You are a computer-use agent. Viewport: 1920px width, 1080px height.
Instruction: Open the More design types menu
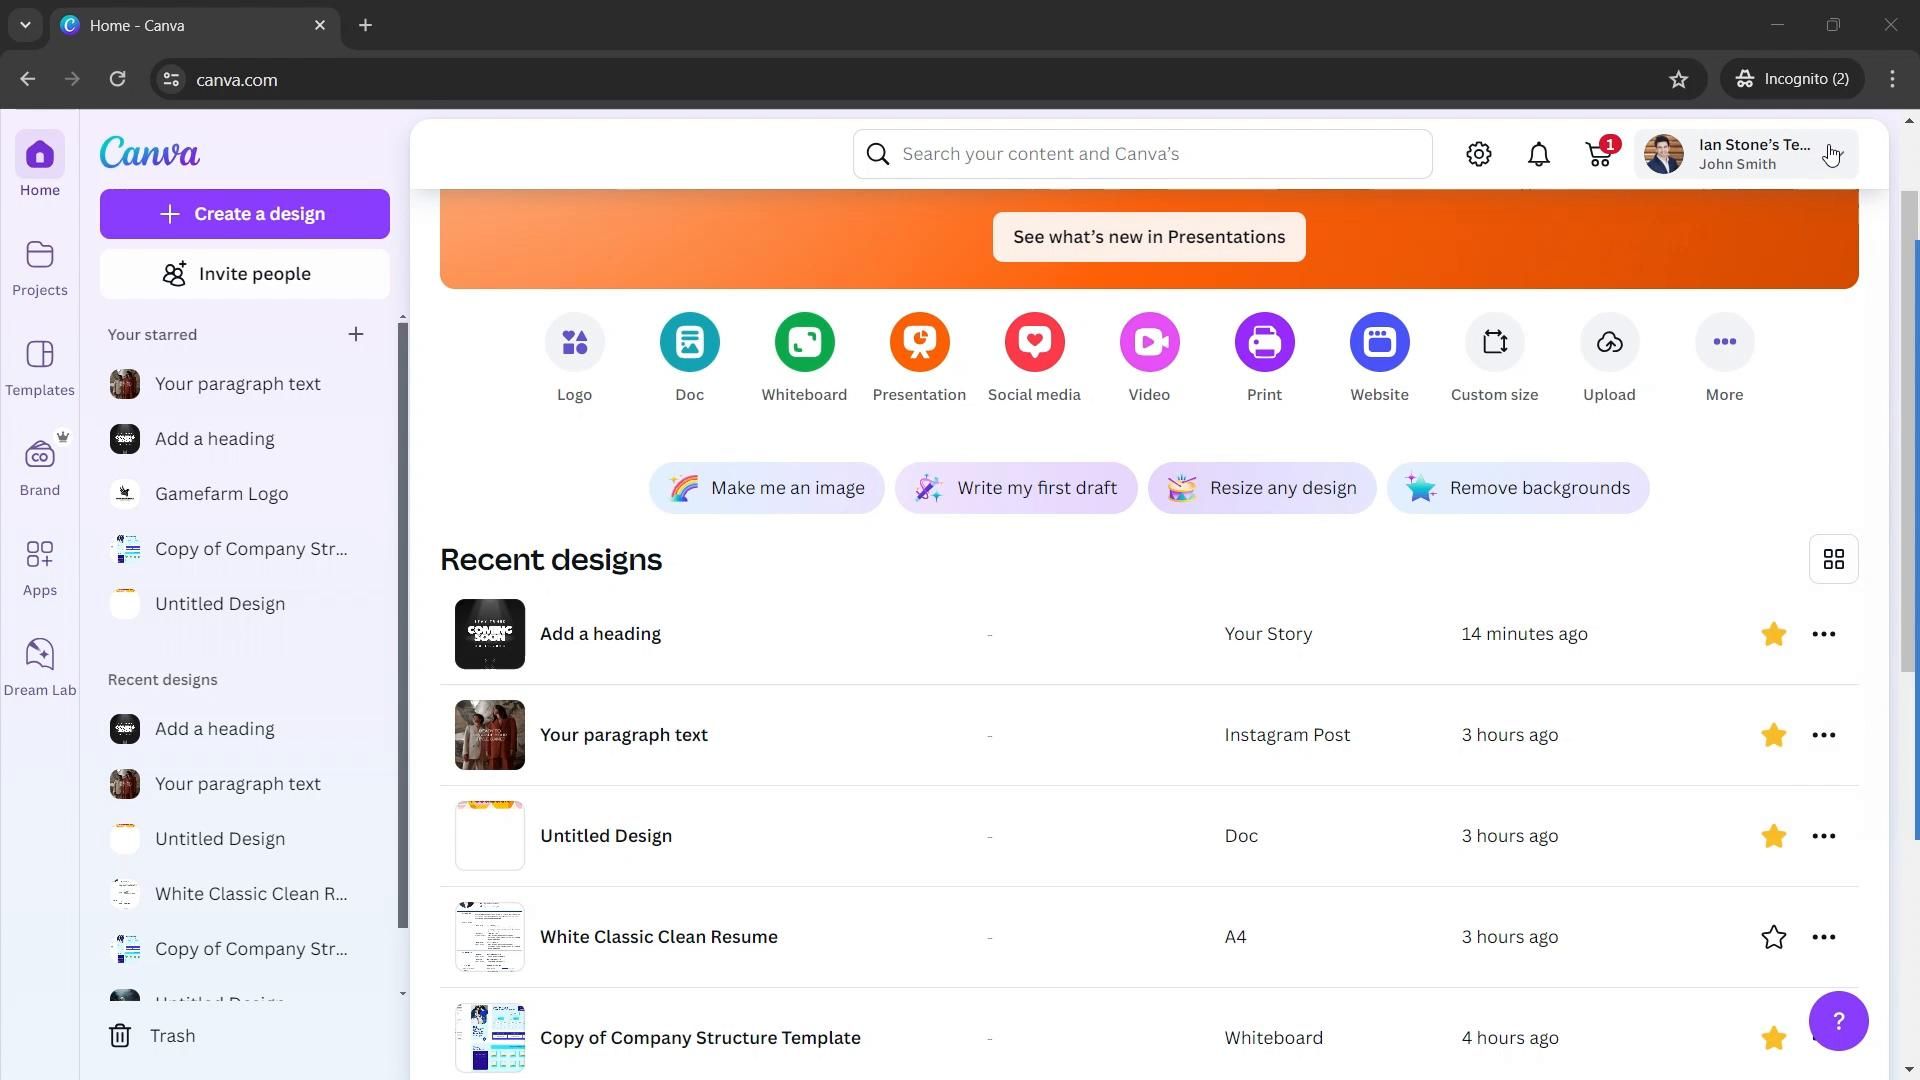pyautogui.click(x=1724, y=343)
